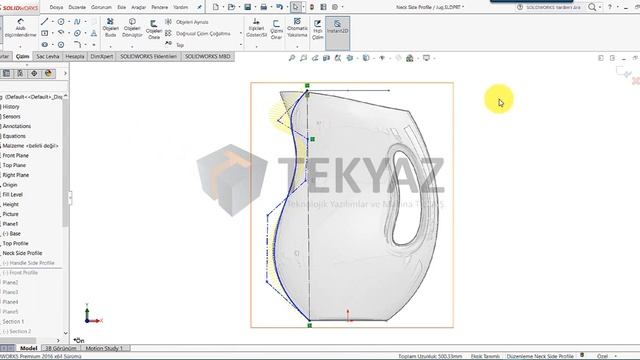Click Section View icon in view toolbar
640x360 pixels.
tap(326, 58)
